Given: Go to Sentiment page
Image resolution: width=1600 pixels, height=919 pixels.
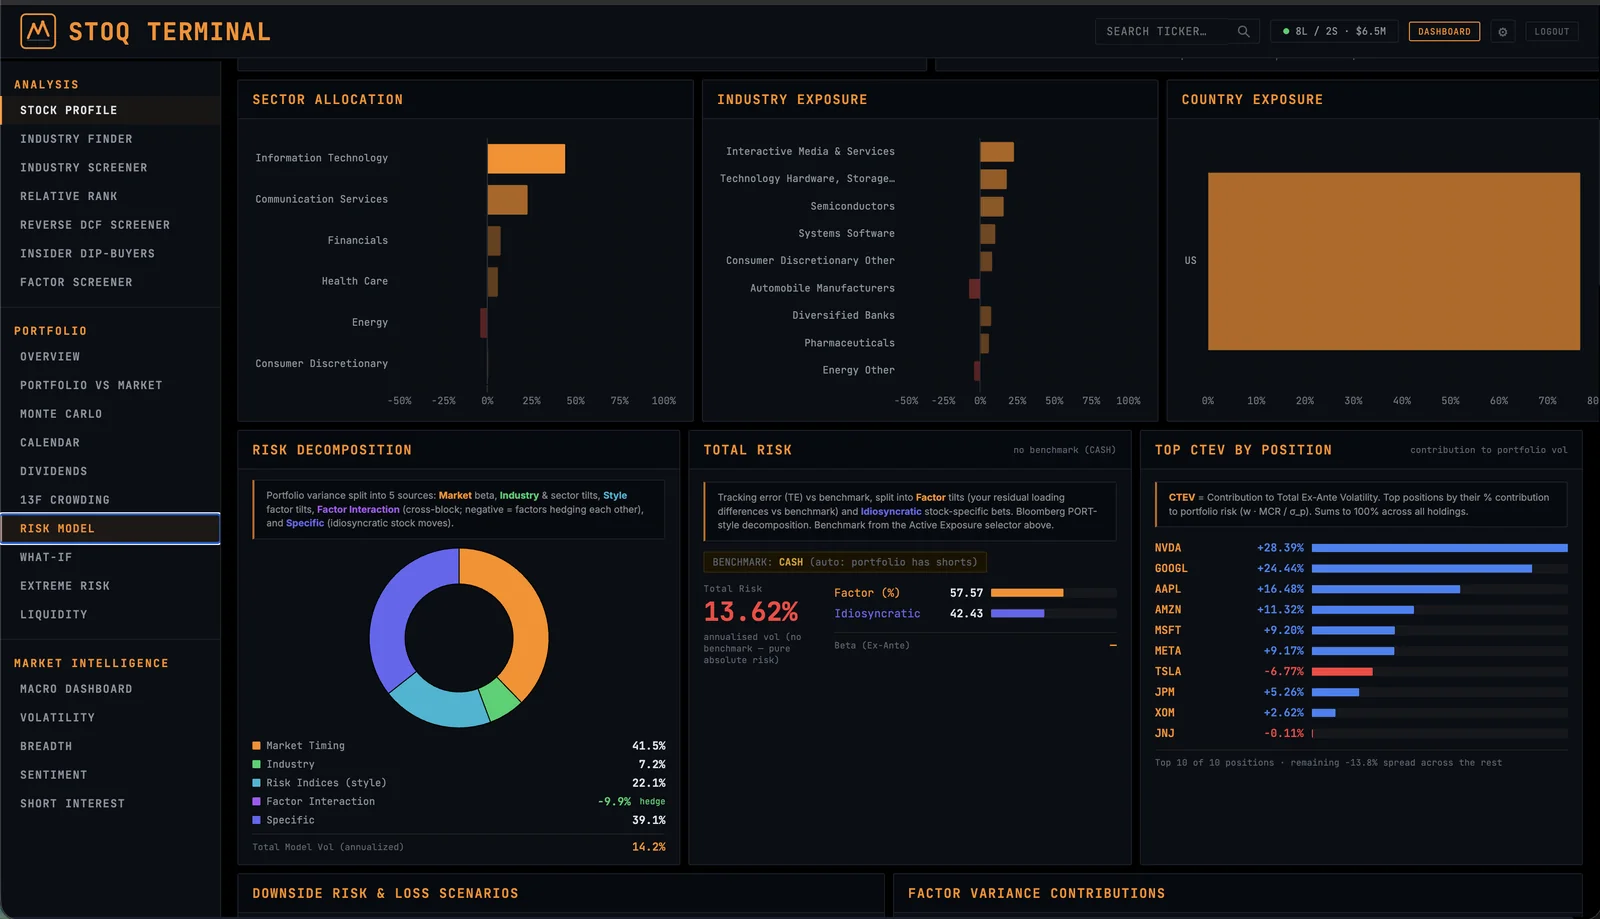Looking at the screenshot, I should [x=110, y=775].
